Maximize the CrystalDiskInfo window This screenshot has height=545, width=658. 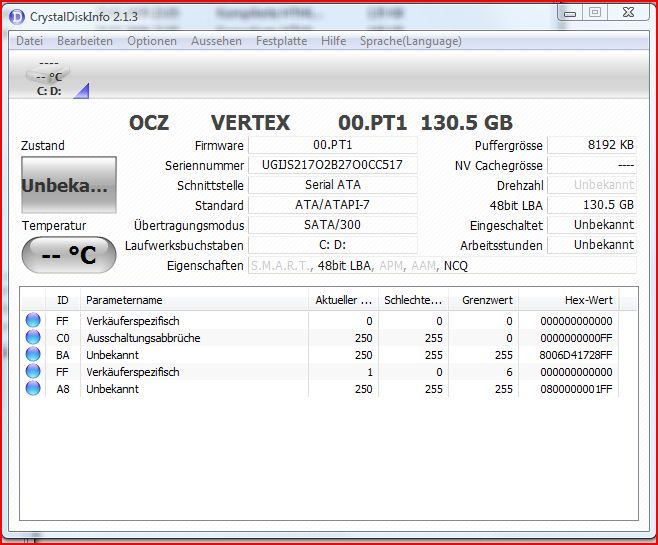(595, 13)
